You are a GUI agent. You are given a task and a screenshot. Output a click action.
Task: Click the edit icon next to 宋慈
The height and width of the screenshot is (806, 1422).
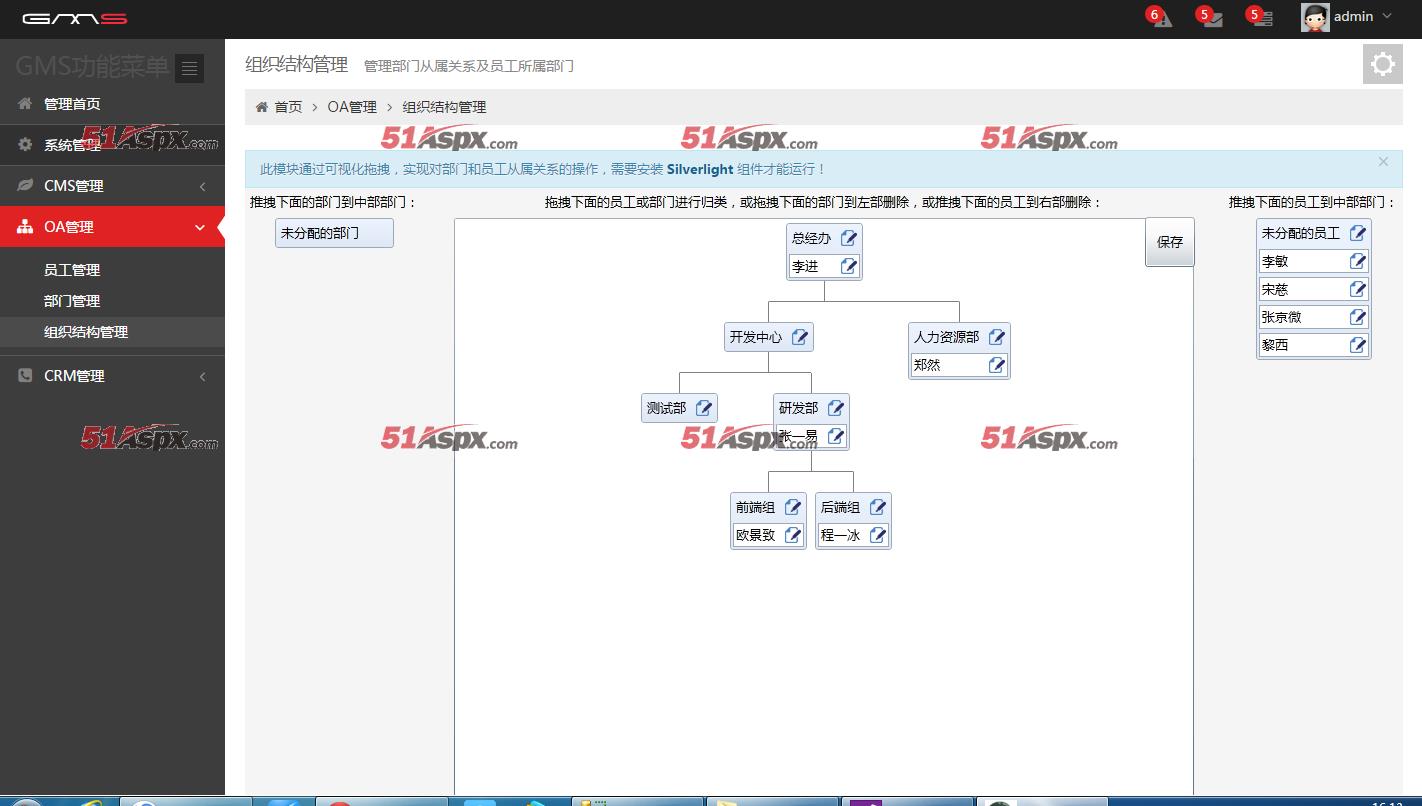click(x=1358, y=289)
